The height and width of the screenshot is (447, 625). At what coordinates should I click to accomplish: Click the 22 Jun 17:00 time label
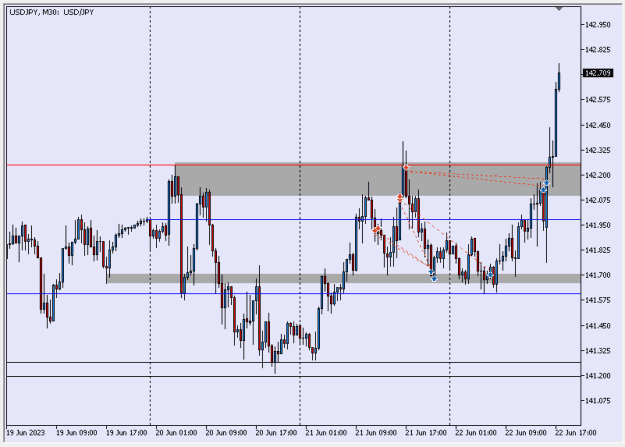(576, 433)
